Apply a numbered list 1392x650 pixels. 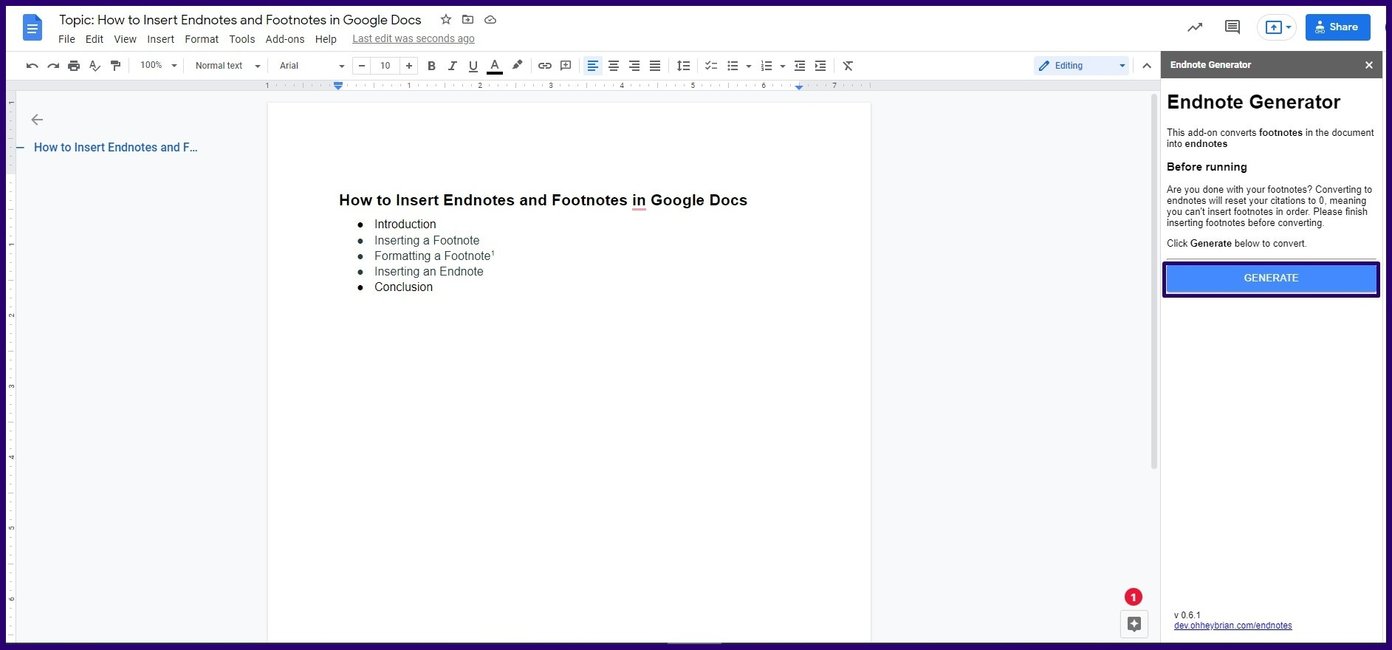(767, 66)
